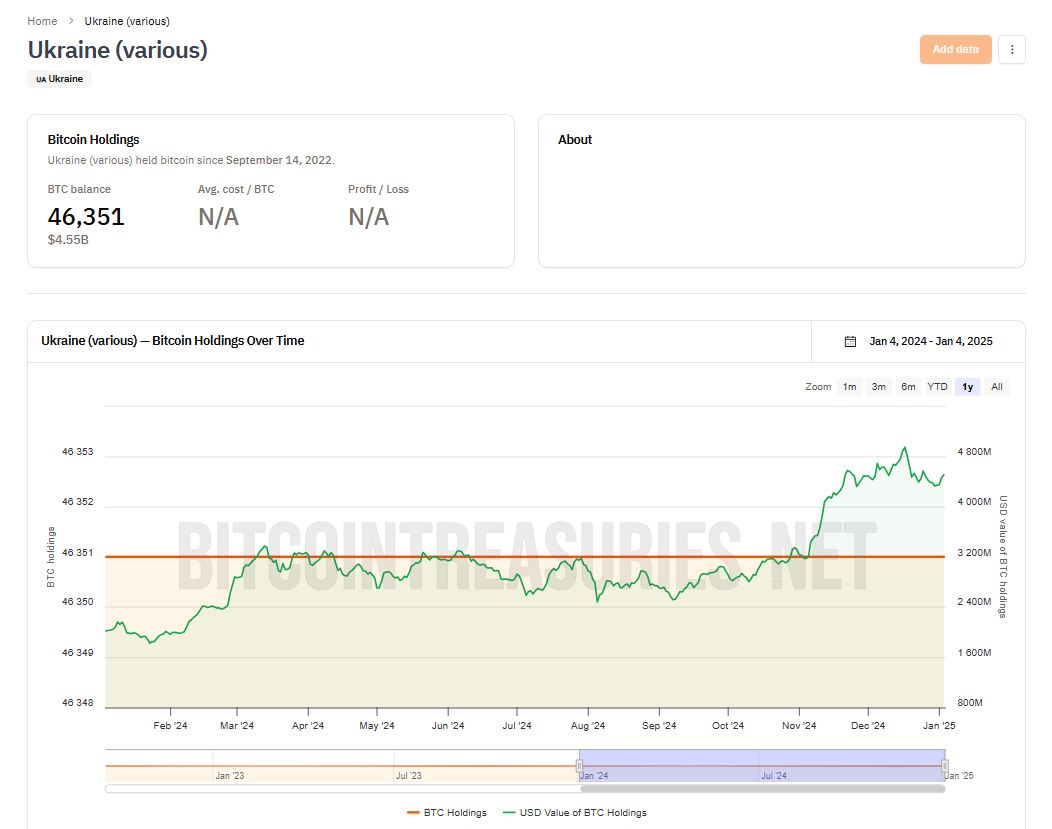Set chart zoom to 3m
This screenshot has width=1052, height=829.
point(878,387)
